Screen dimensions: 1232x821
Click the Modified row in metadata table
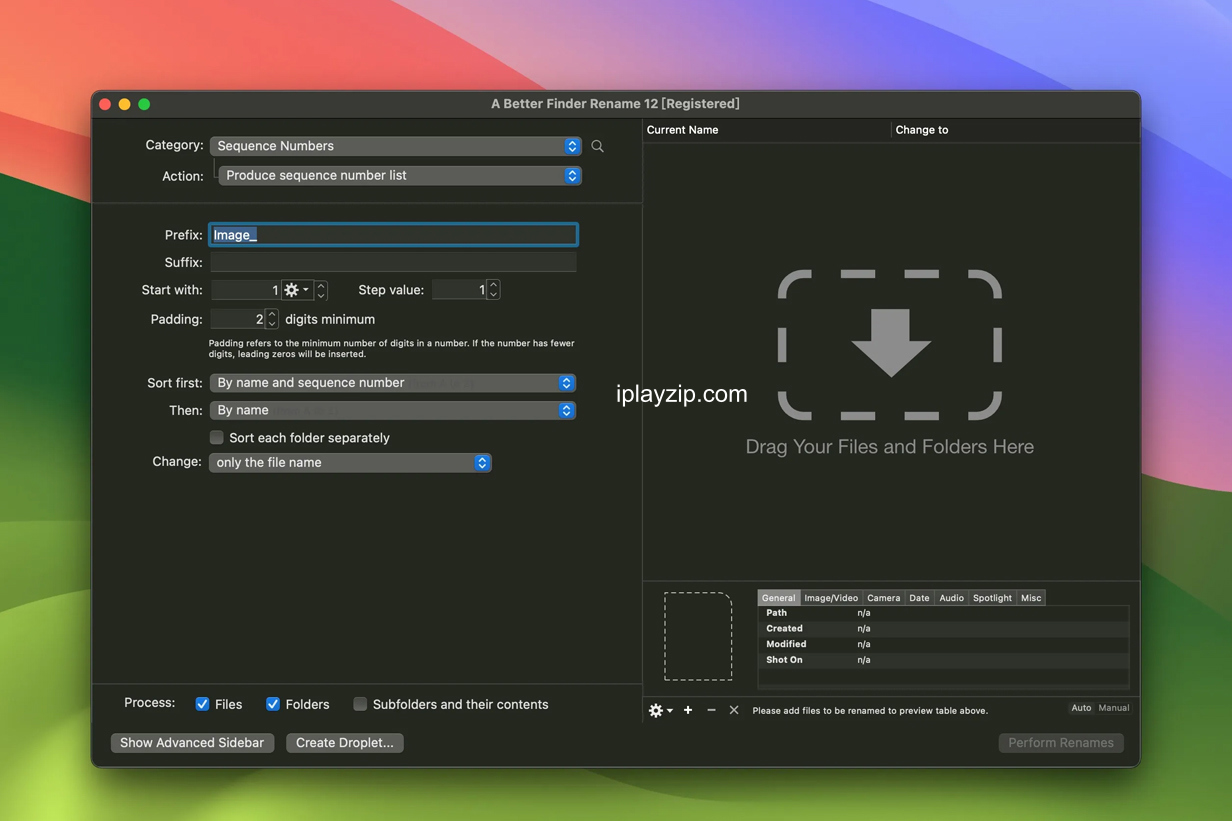(x=943, y=644)
